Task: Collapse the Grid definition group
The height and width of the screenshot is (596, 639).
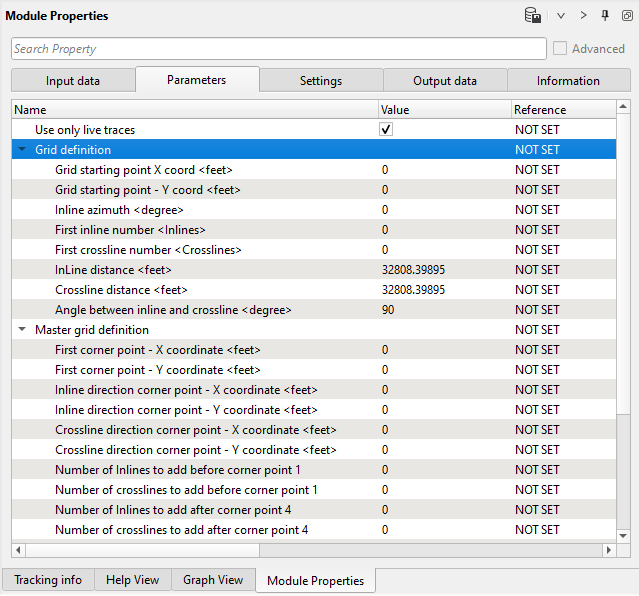Action: pos(22,150)
